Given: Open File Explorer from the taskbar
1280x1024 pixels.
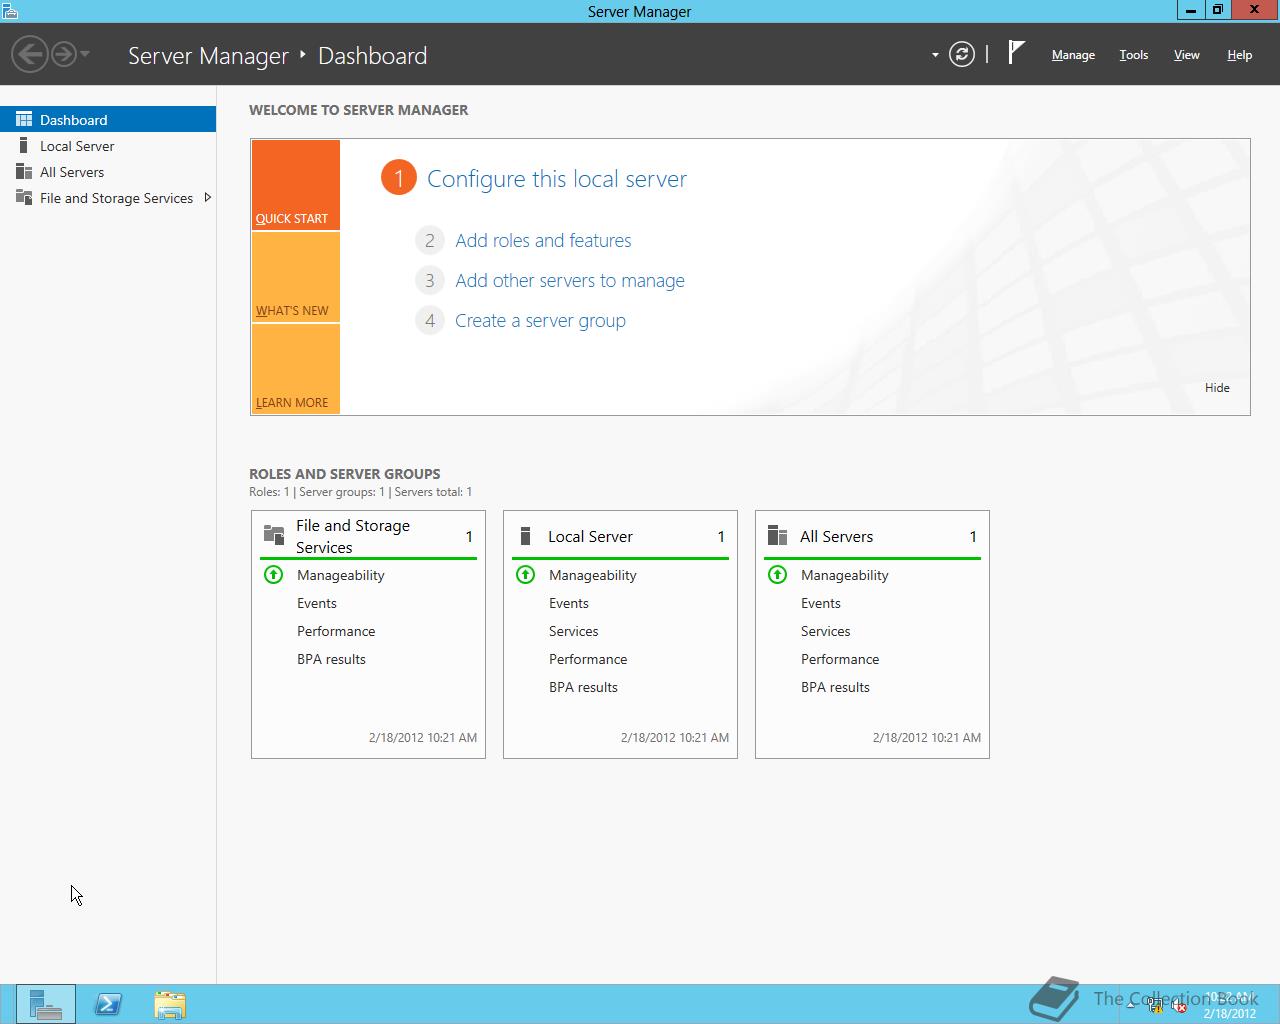Looking at the screenshot, I should pos(170,1004).
